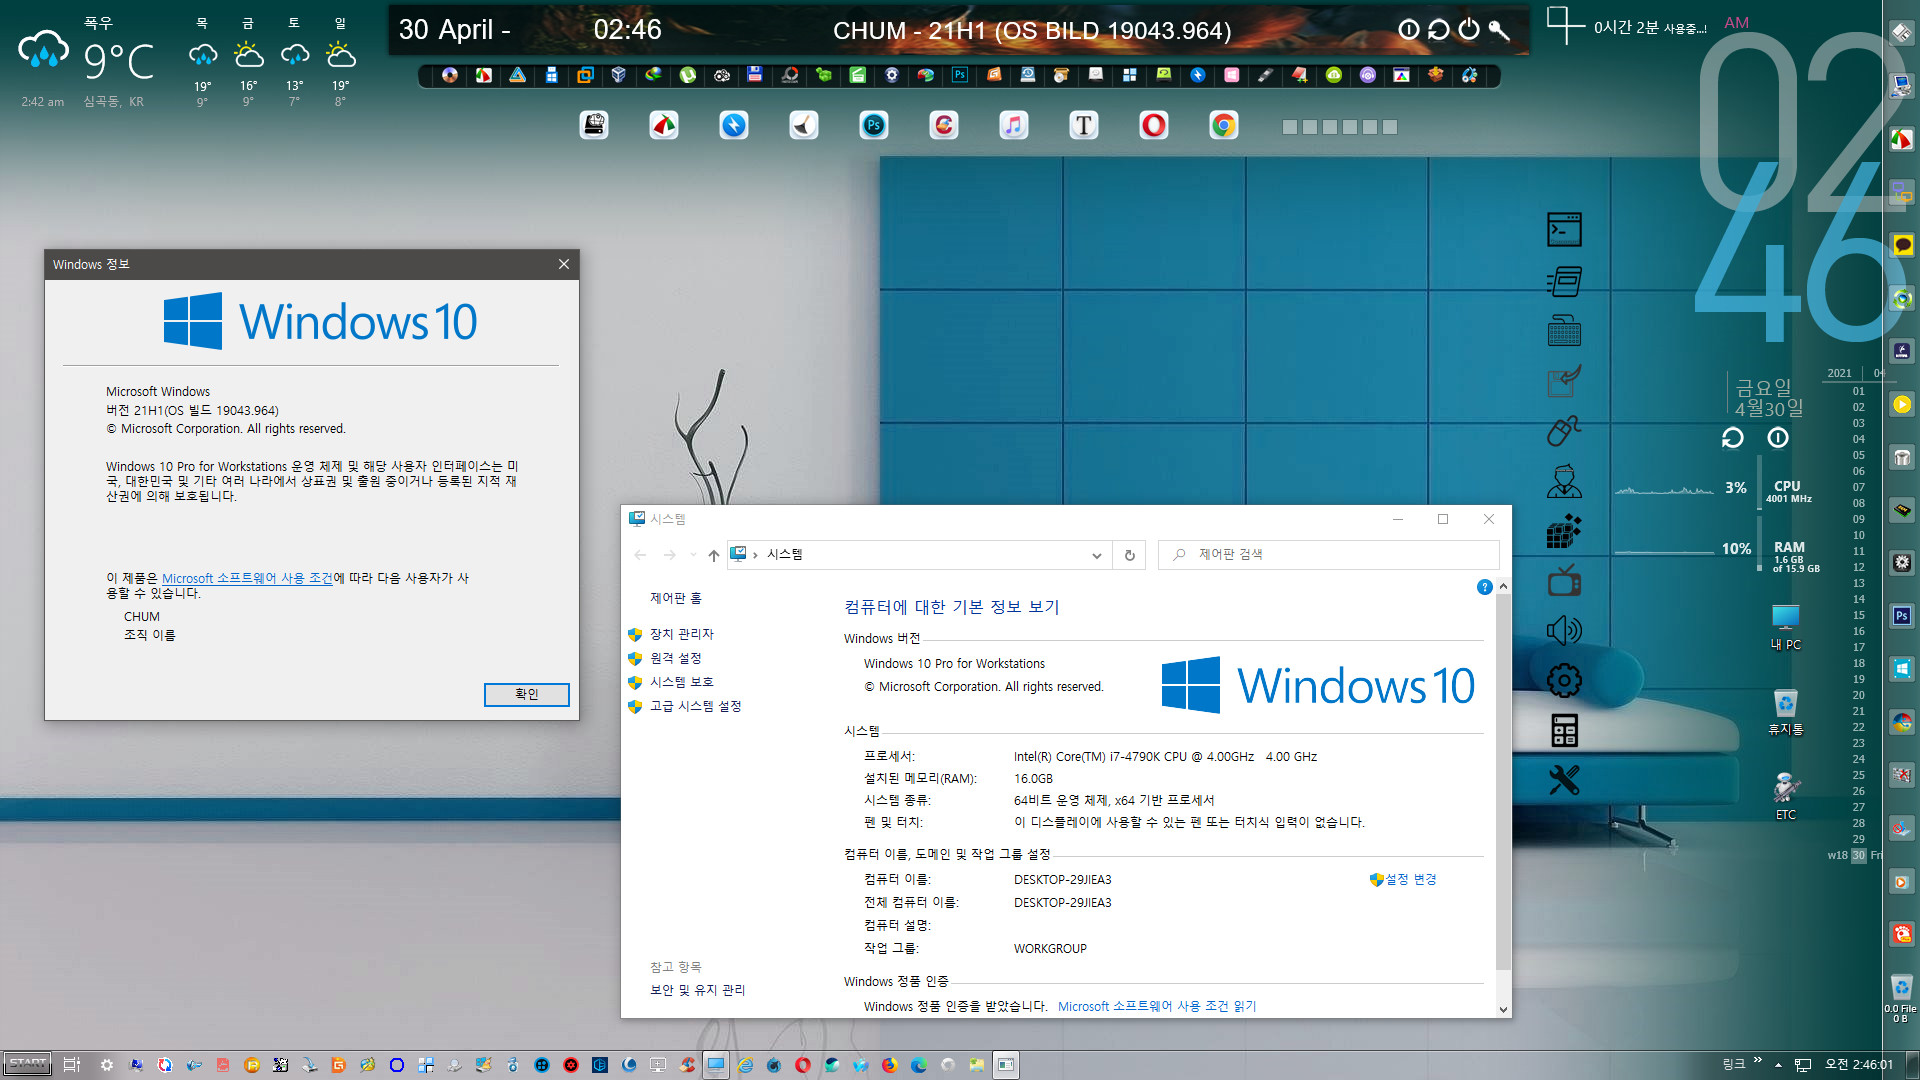Open the Typora 'T' dock icon

coord(1084,125)
